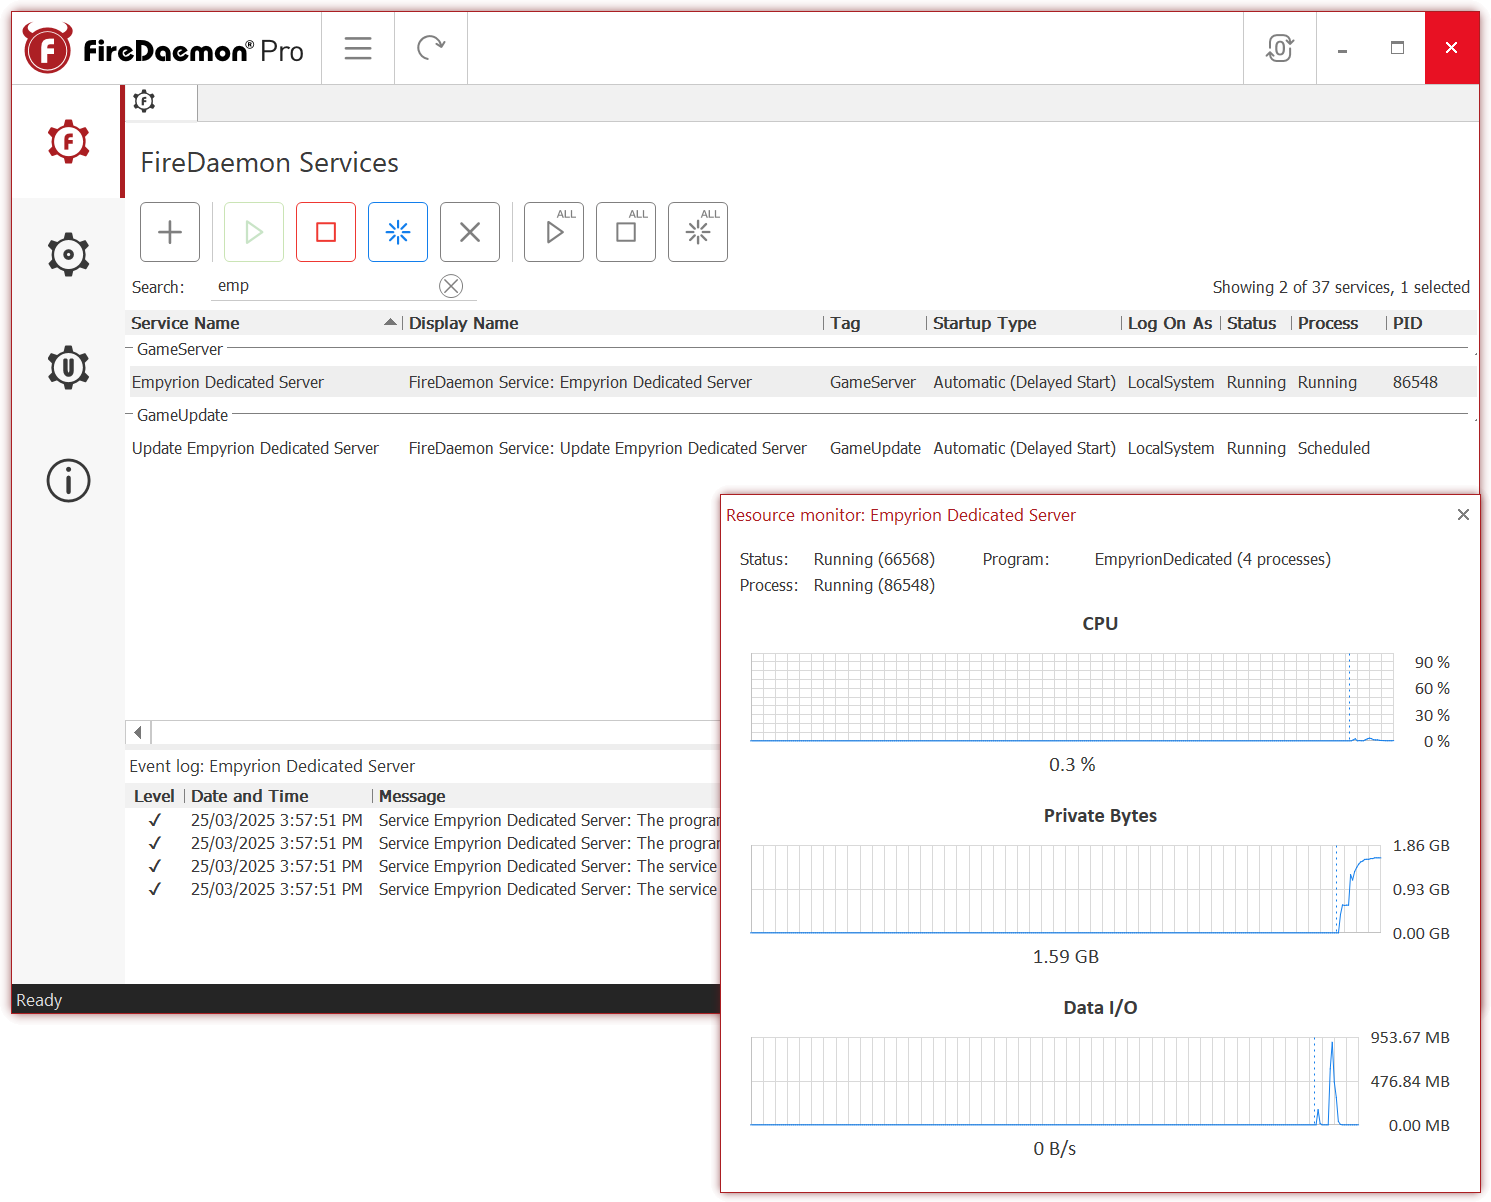Click PID value 86548
Viewport: 1491px width, 1202px height.
pyautogui.click(x=1415, y=382)
